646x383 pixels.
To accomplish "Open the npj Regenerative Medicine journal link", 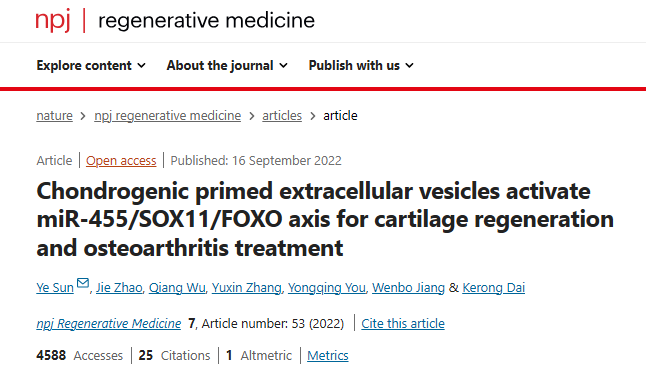I will coord(109,324).
